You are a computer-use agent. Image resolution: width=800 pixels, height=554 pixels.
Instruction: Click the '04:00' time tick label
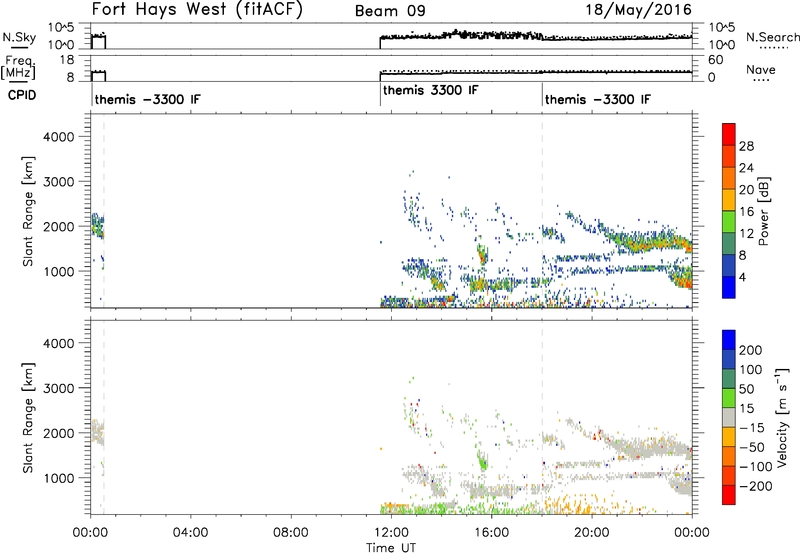tap(190, 533)
